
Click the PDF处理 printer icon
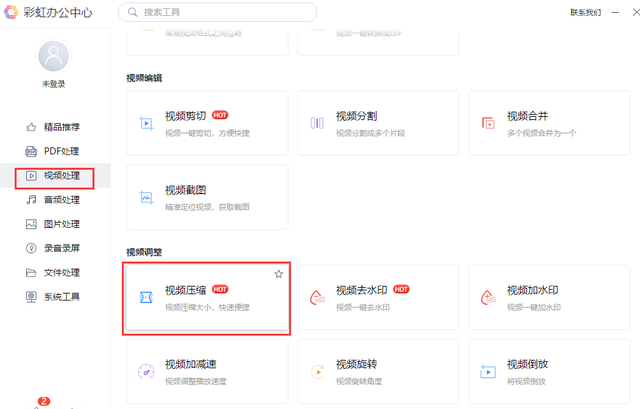[x=31, y=151]
